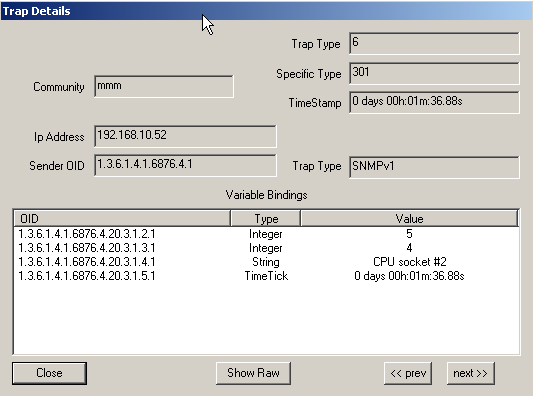533x396 pixels.
Task: Sort by the Type column header
Action: coord(266,219)
